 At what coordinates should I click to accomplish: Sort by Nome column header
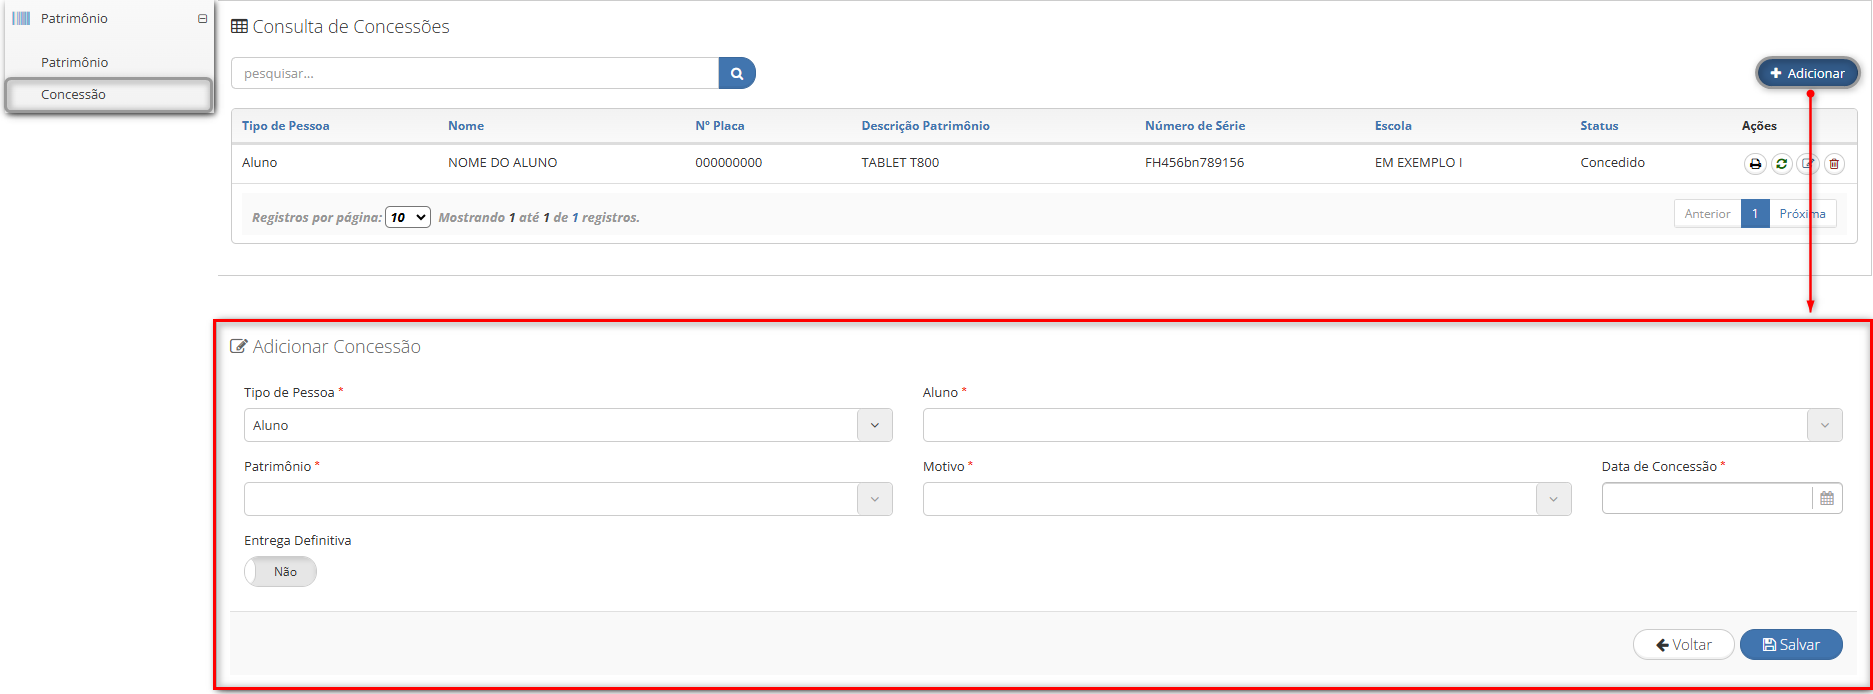click(466, 126)
